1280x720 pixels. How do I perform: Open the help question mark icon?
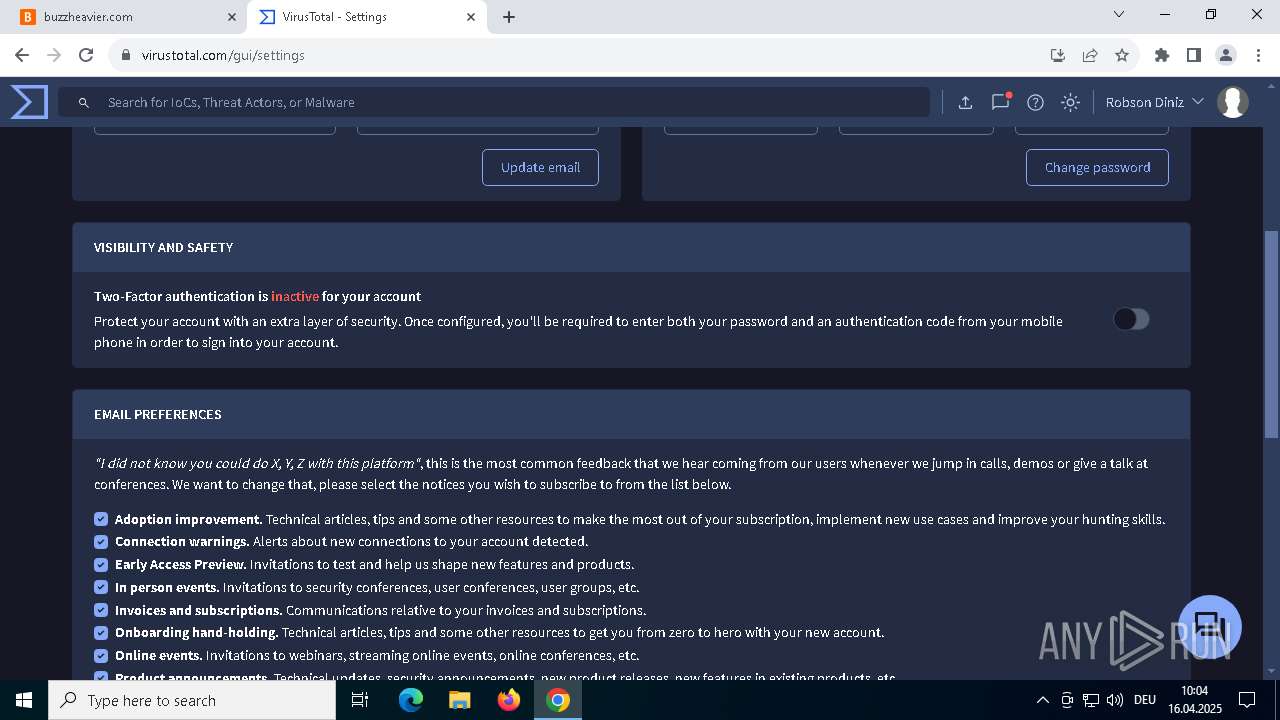pos(1035,102)
